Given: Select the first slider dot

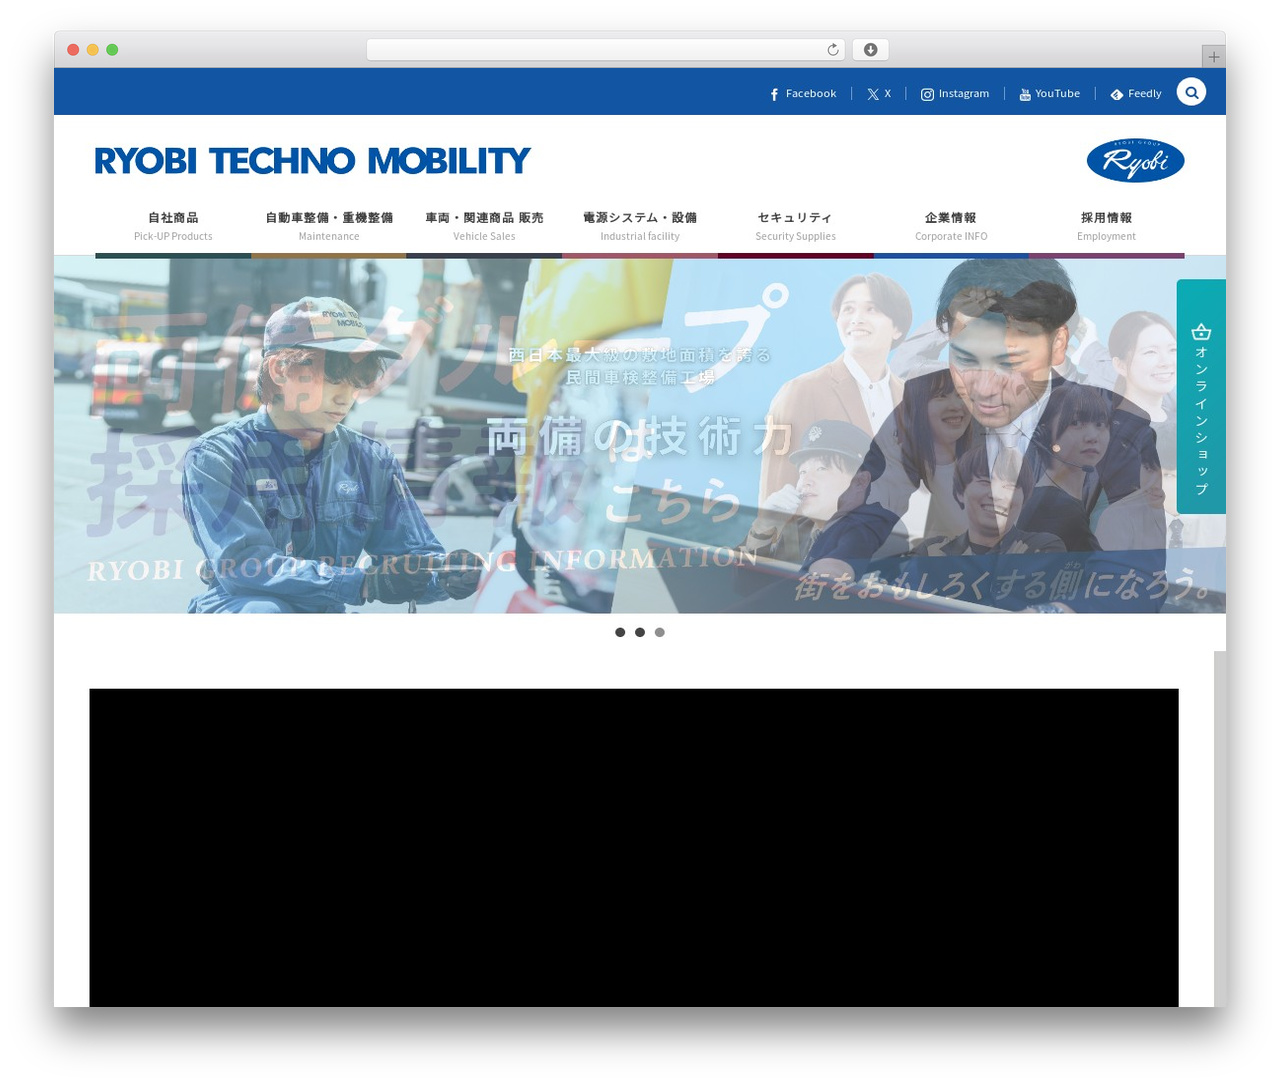Looking at the screenshot, I should point(620,632).
